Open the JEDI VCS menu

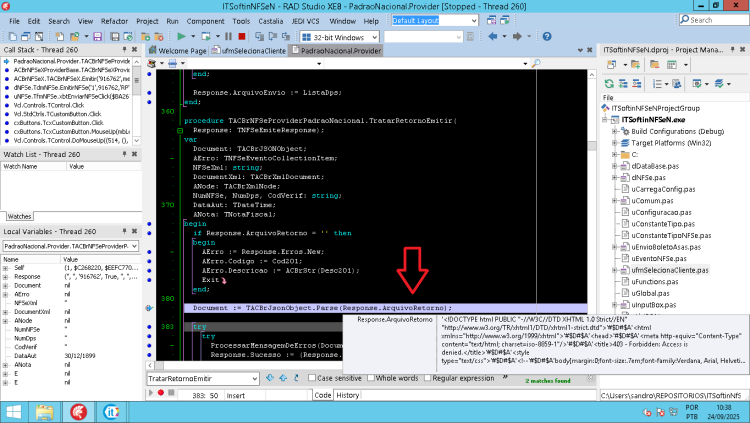[306, 21]
